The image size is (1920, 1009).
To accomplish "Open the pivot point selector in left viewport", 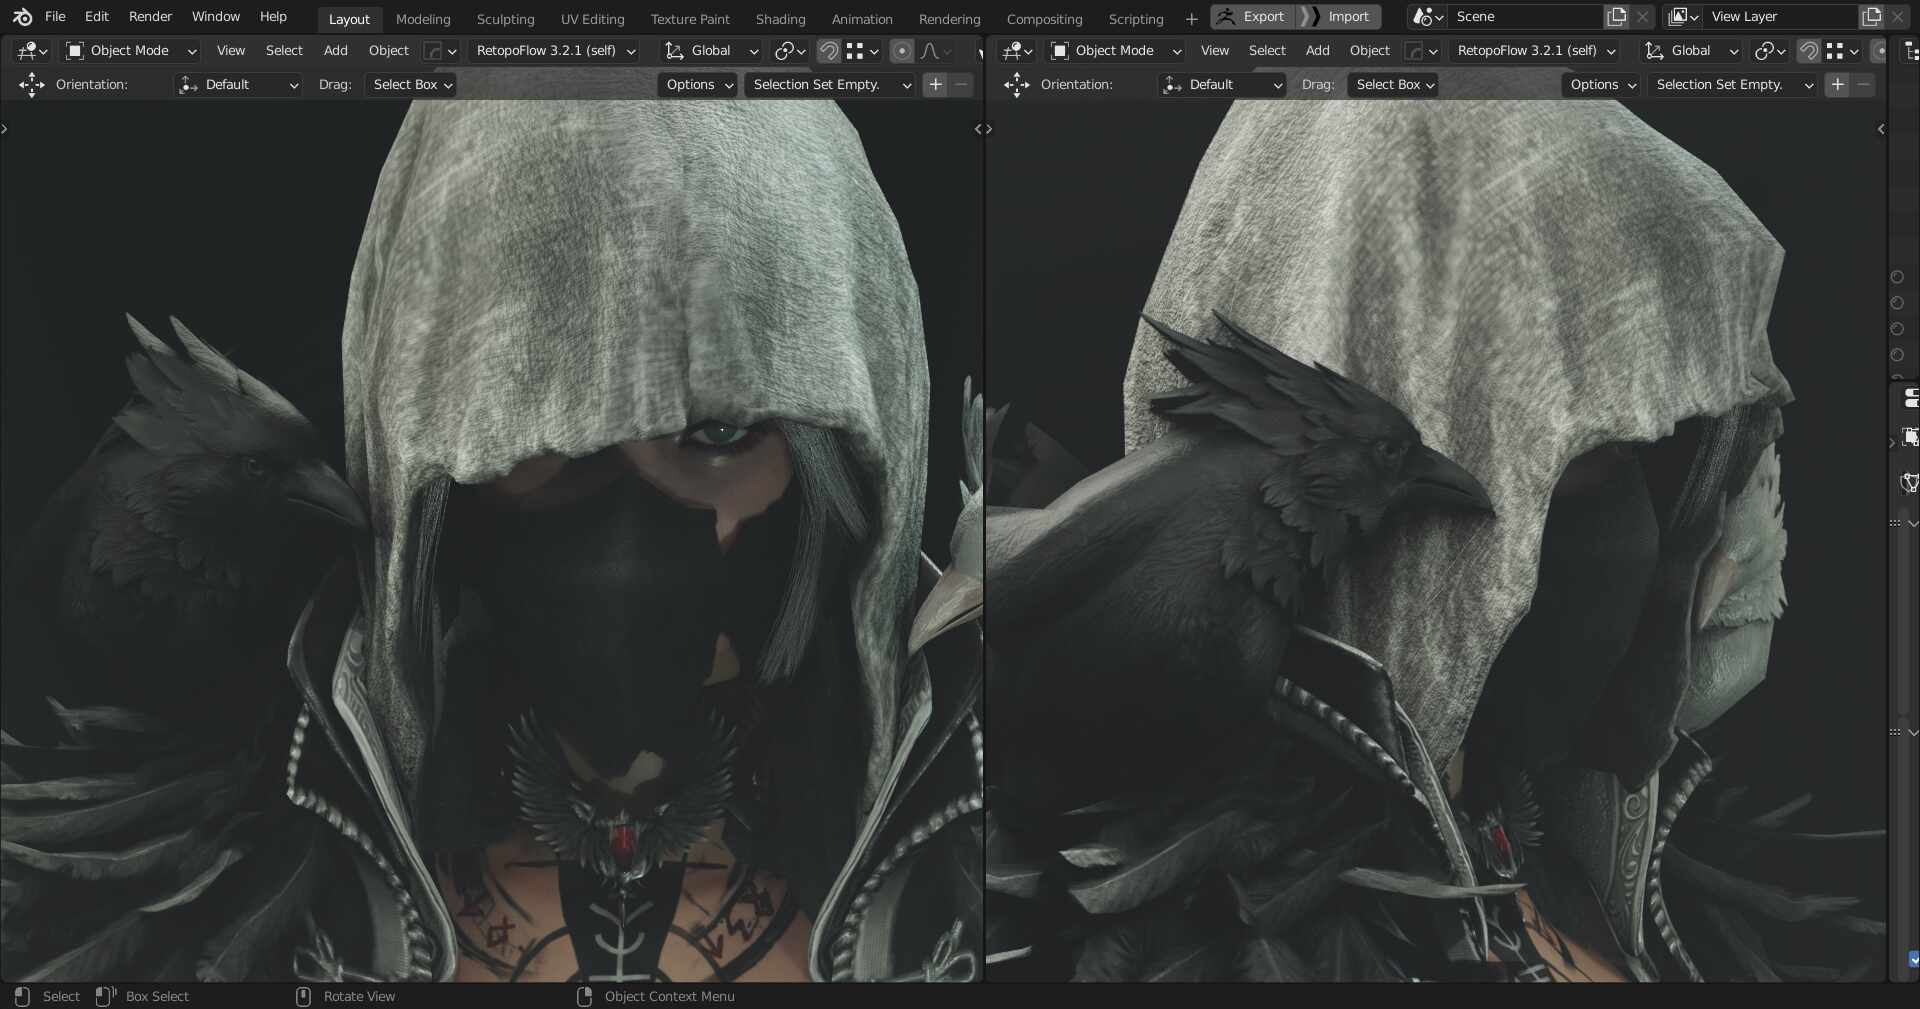I will point(790,51).
